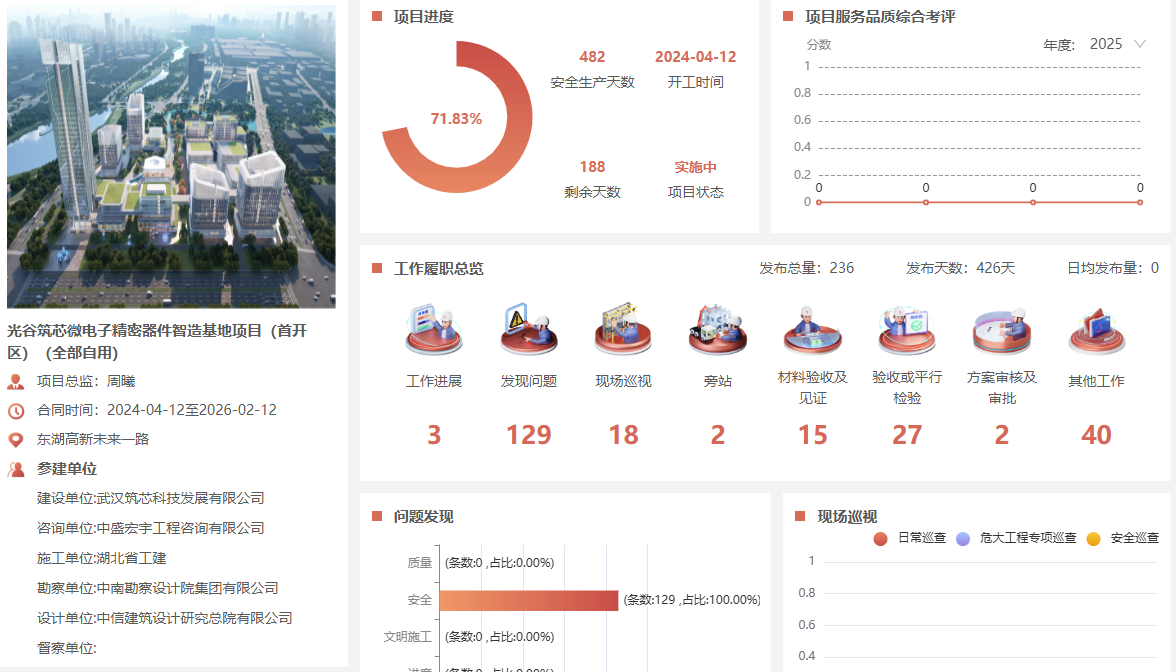The image size is (1176, 672).
Task: Click the 71.83% progress donut chart
Action: (456, 118)
